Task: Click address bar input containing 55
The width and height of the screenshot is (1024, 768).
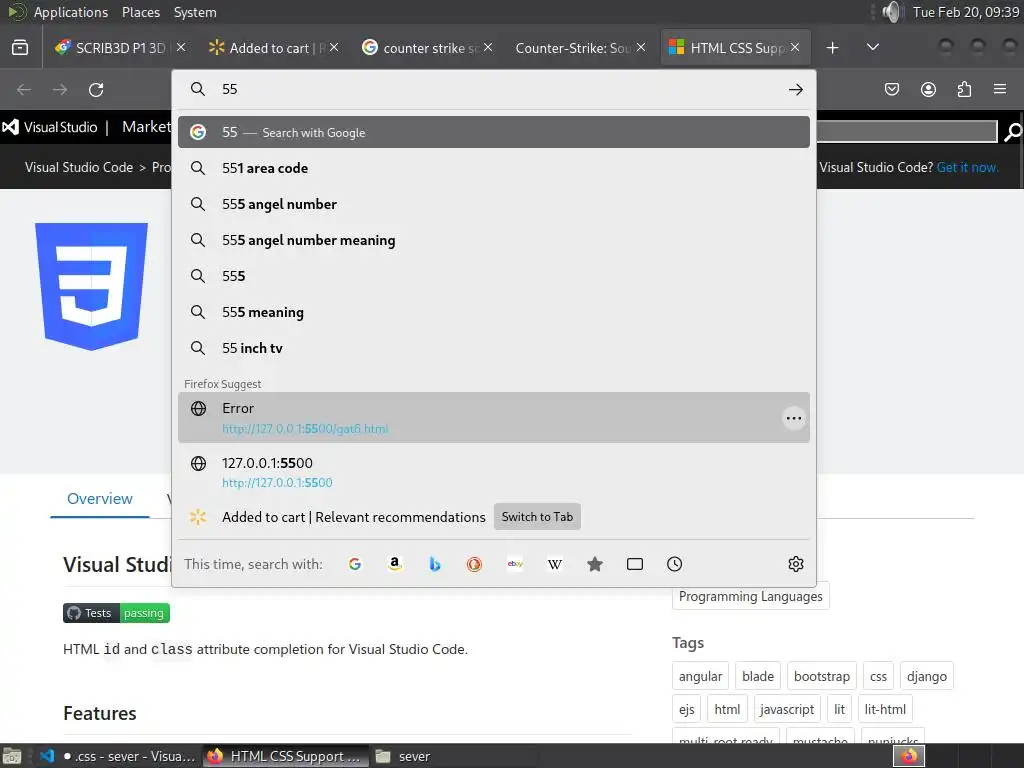Action: 496,89
